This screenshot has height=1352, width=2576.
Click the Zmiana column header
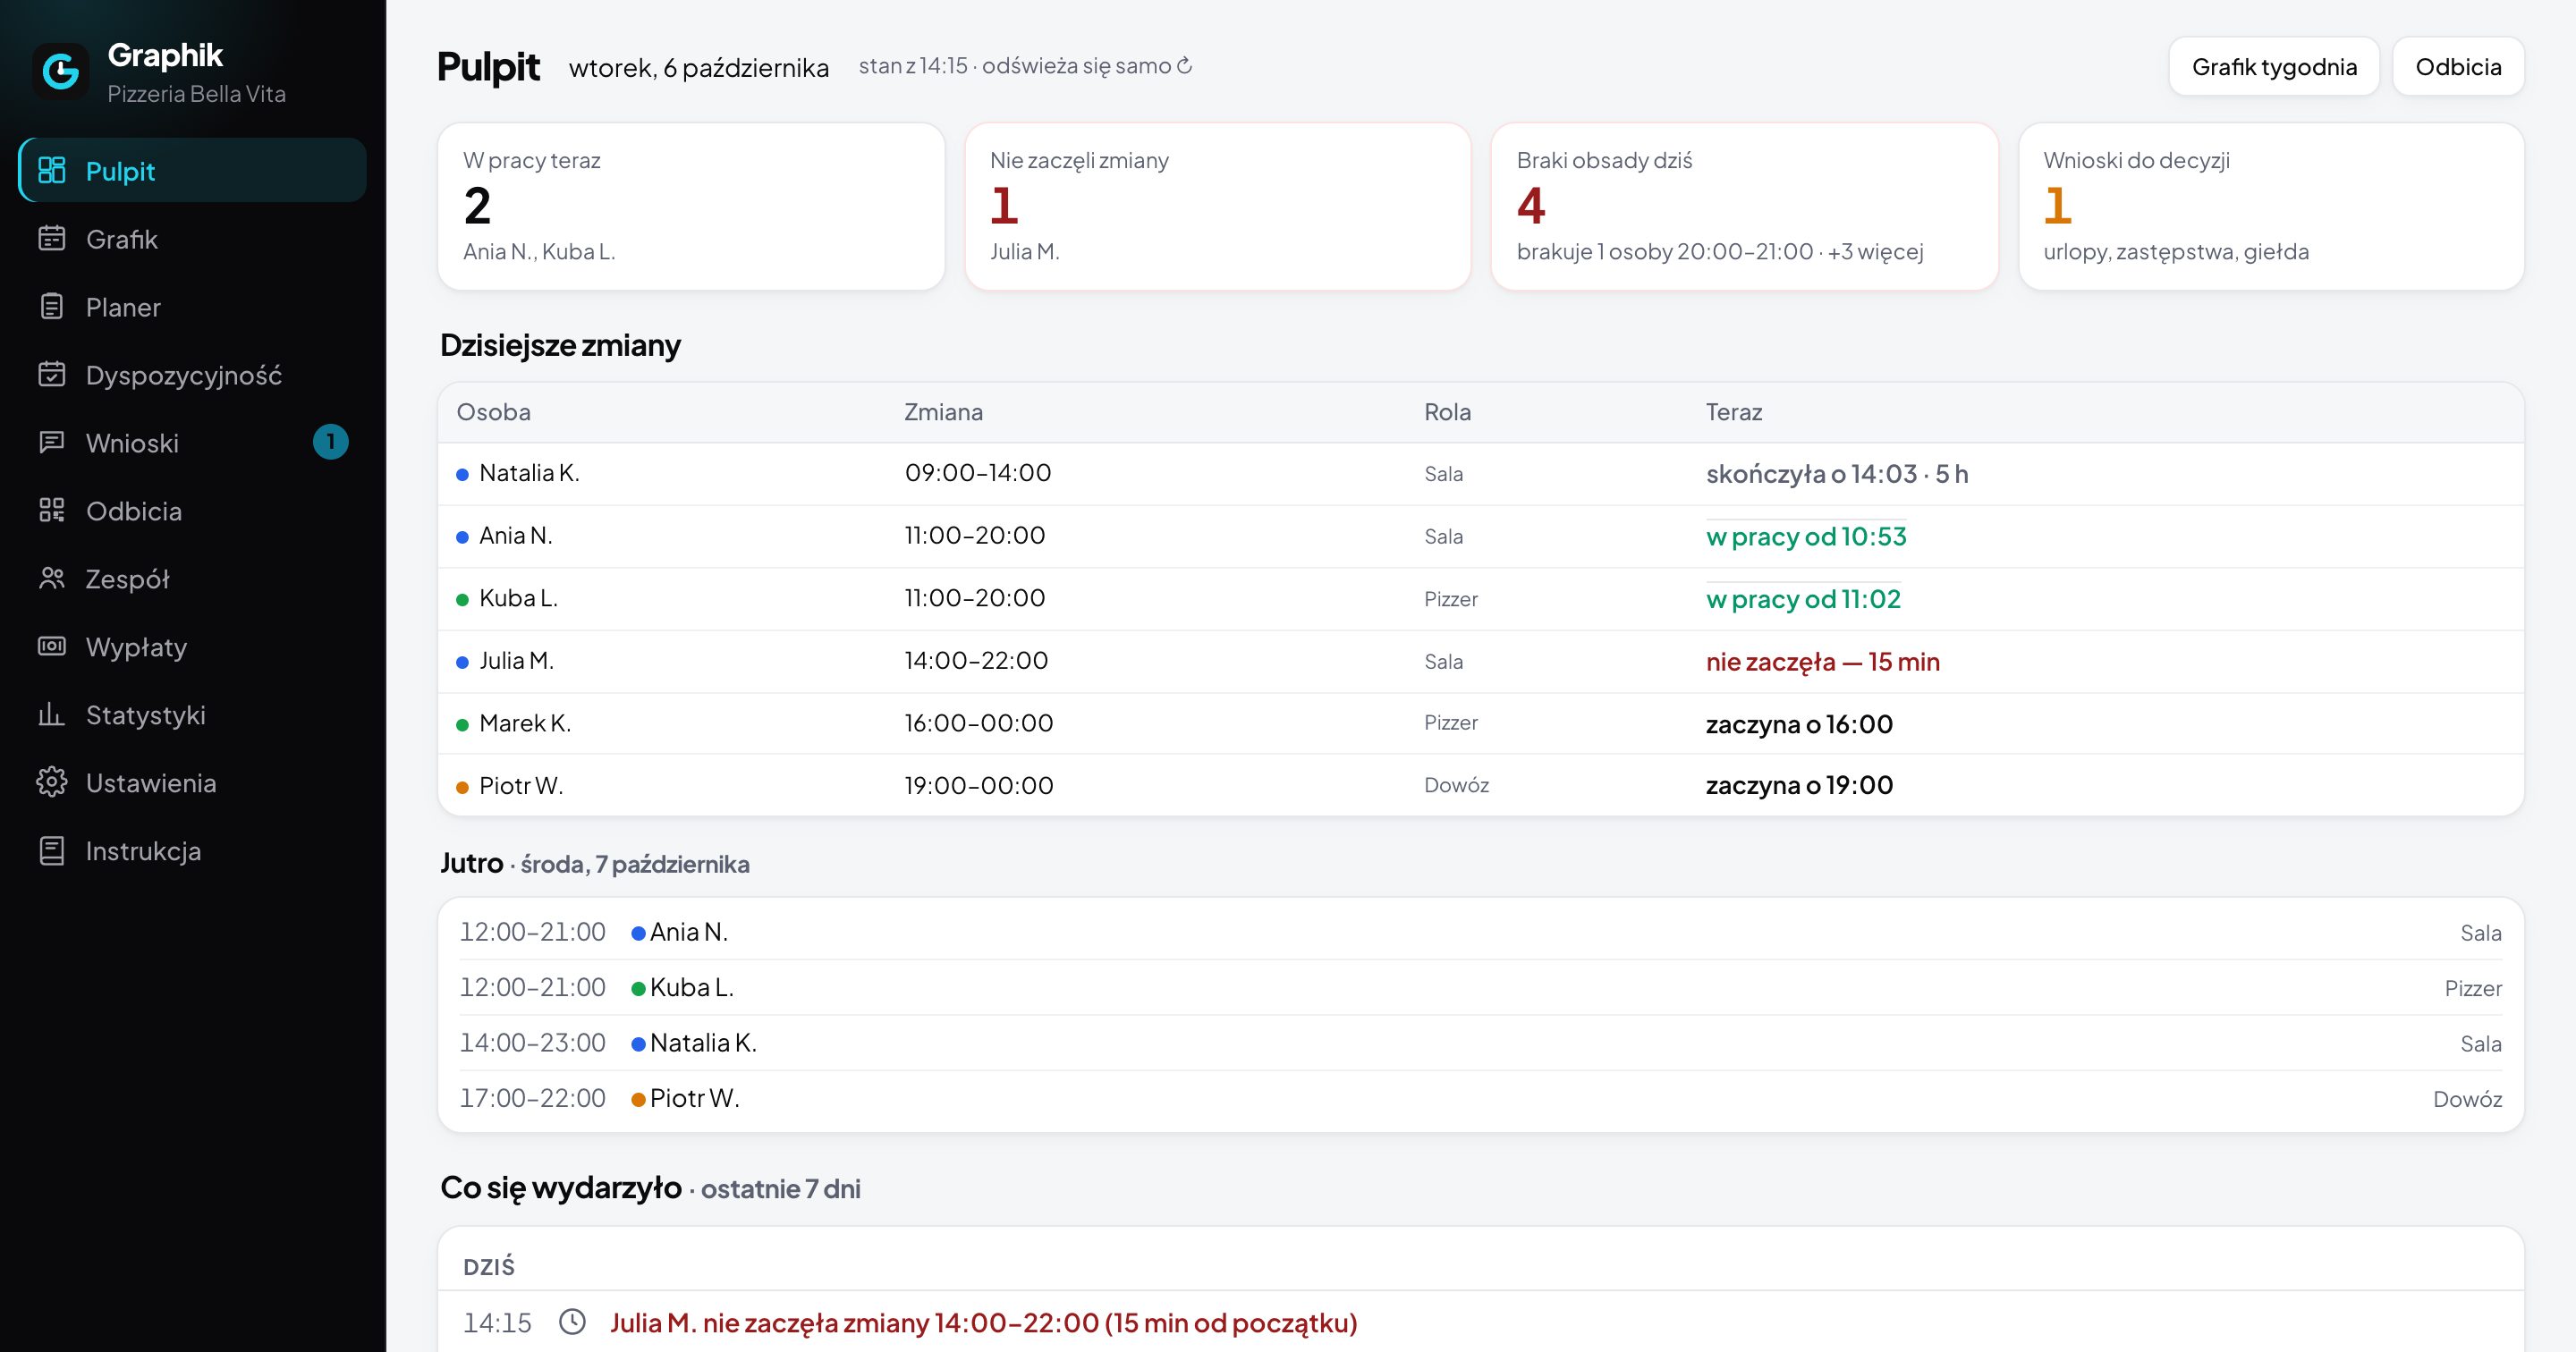point(943,412)
